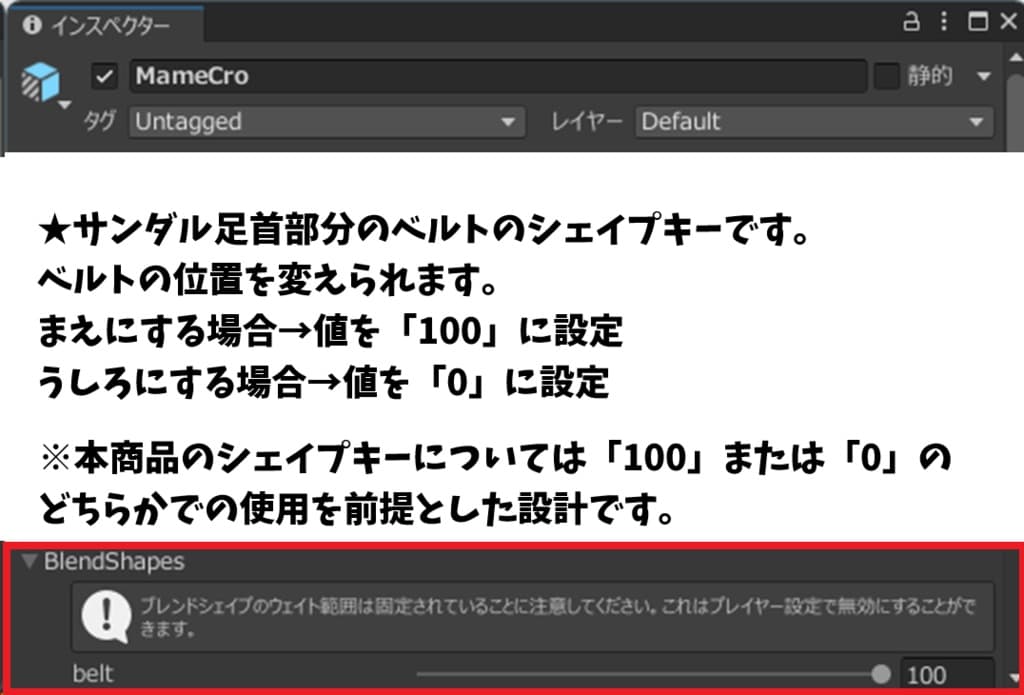Click the info icon on the Inspector tab
The height and width of the screenshot is (695, 1024).
[34, 22]
